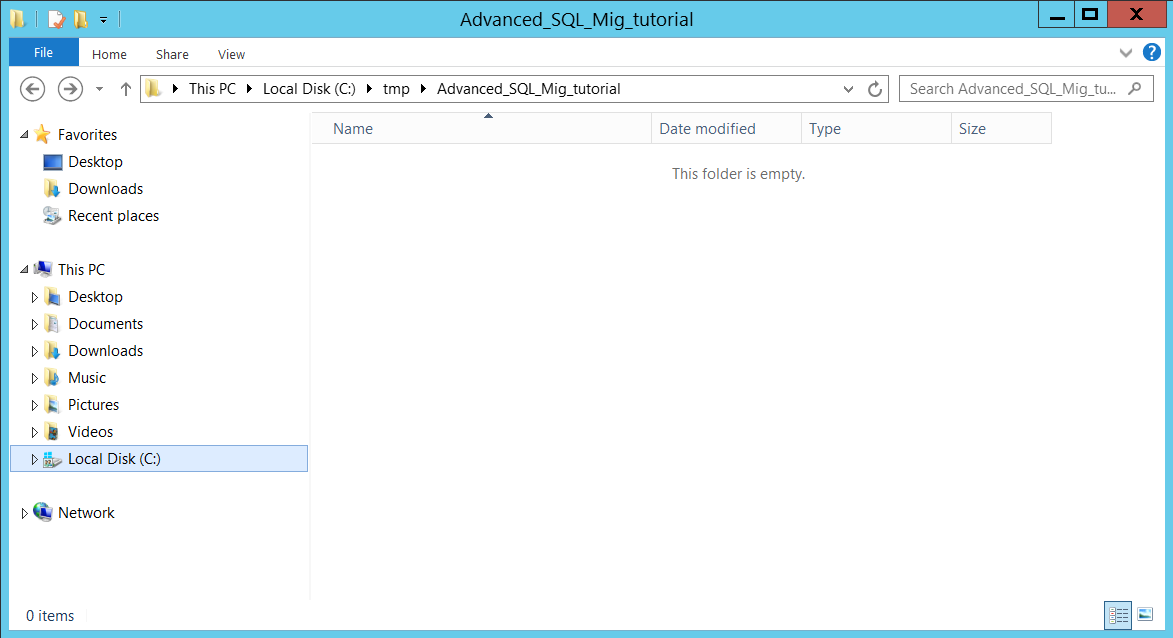Viewport: 1173px width, 638px height.
Task: Select Network in navigation pane
Action: 86,512
